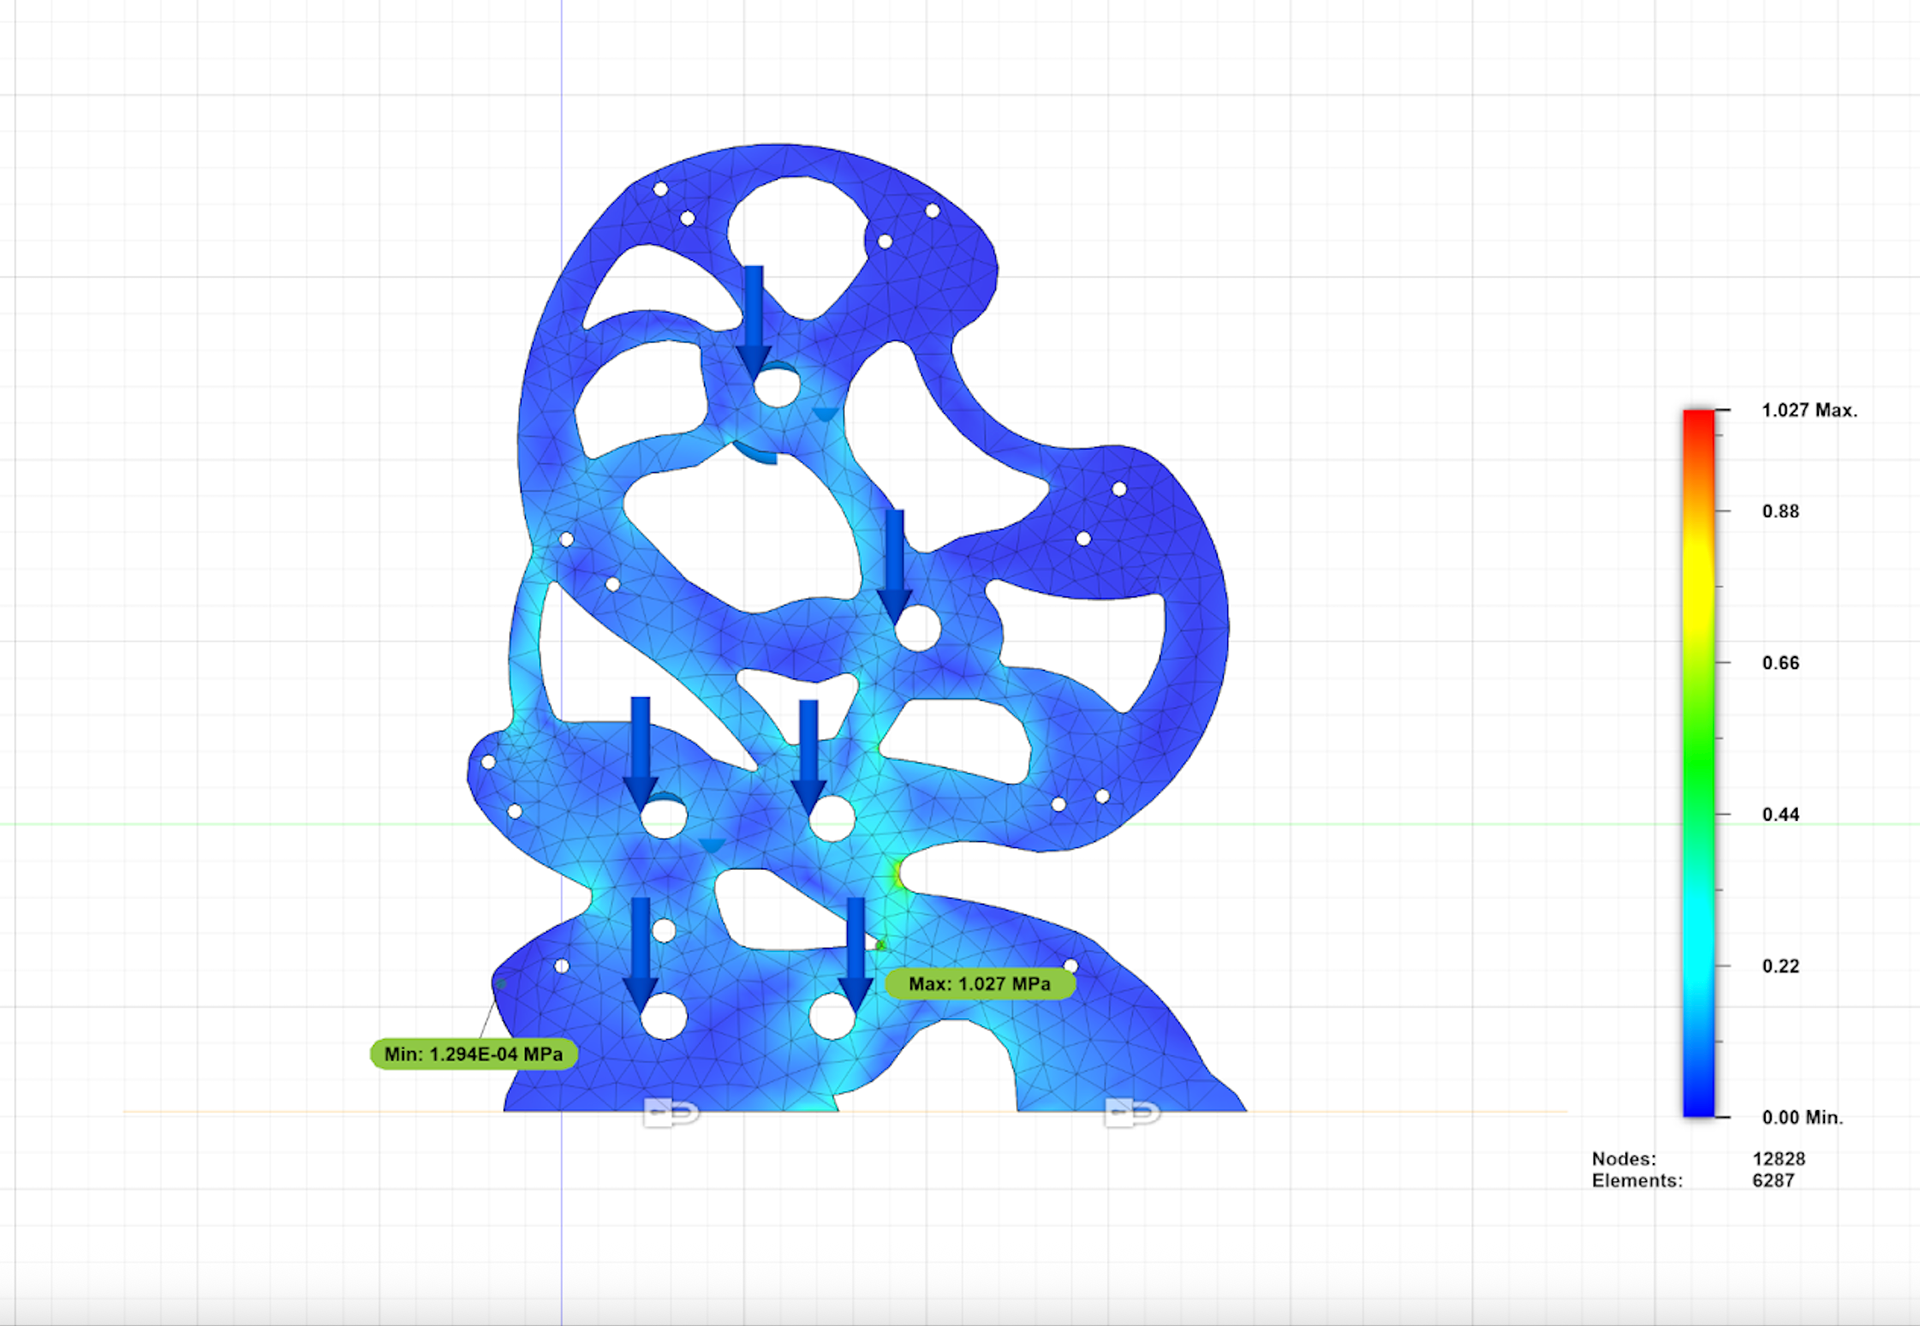
Task: Click the lowest load arrow on the left
Action: (641, 950)
